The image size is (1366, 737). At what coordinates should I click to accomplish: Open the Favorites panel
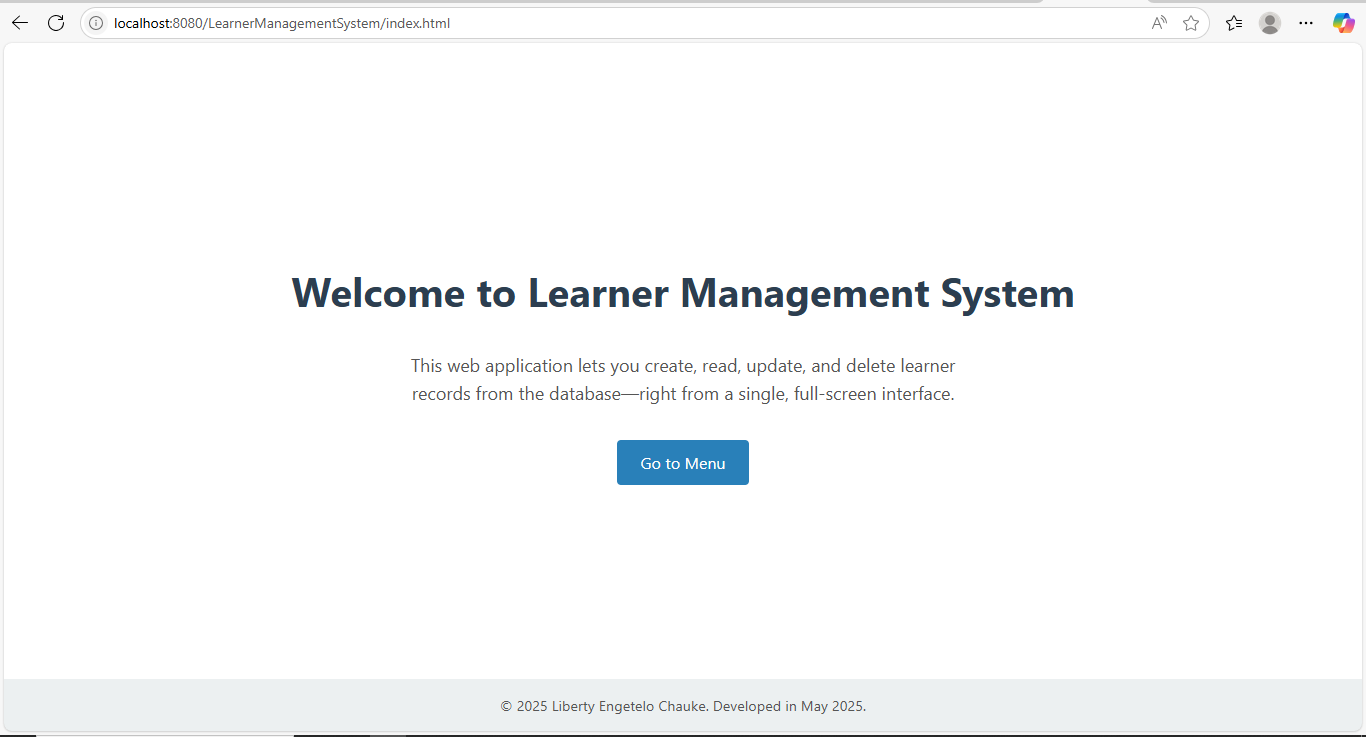[x=1233, y=22]
